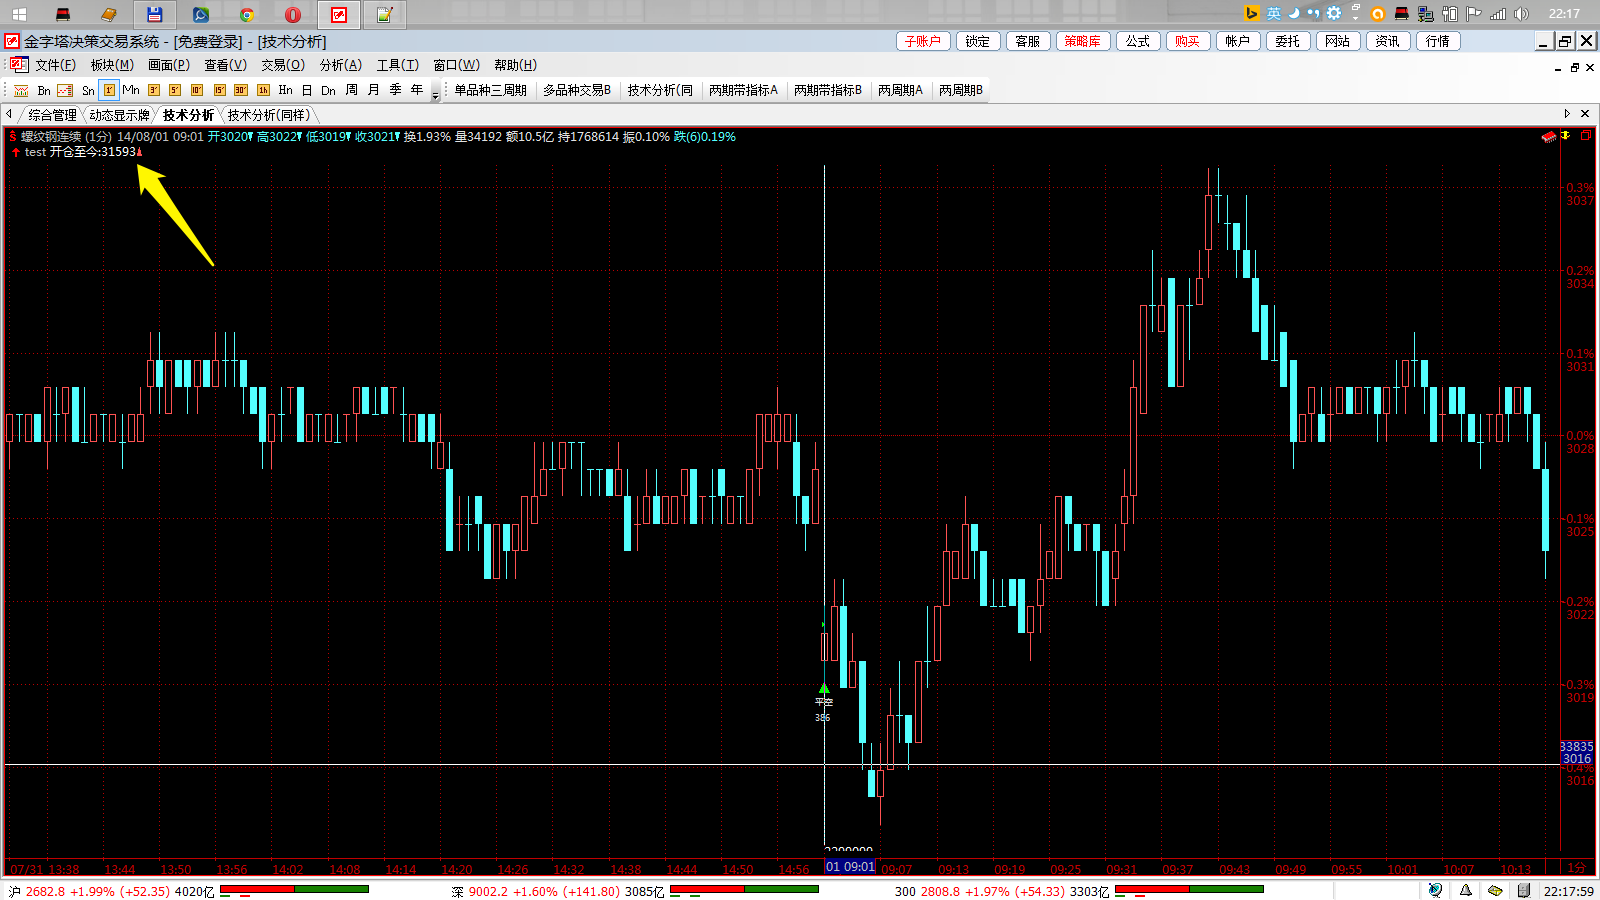This screenshot has height=900, width=1600.
Task: Click the bell alert icon in status bar
Action: [x=1465, y=890]
